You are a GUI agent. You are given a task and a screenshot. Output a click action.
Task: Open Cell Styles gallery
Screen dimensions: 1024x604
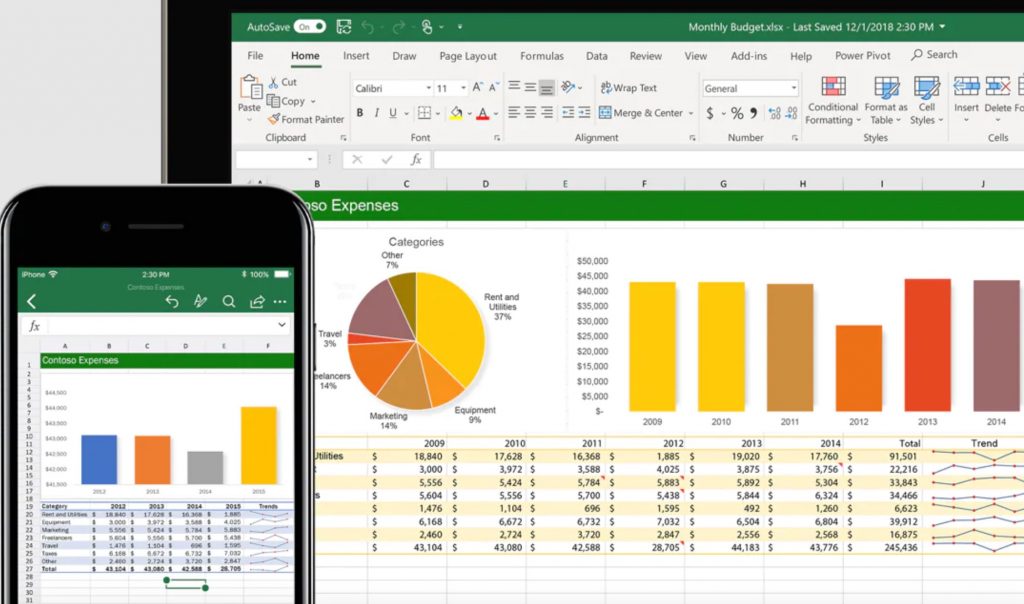tap(926, 100)
